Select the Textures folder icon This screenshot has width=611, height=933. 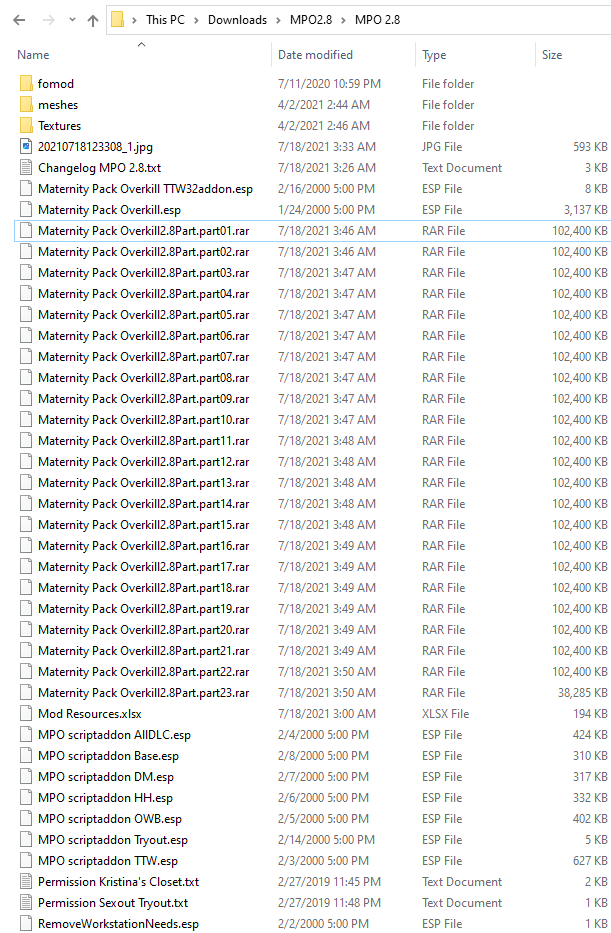(x=26, y=126)
